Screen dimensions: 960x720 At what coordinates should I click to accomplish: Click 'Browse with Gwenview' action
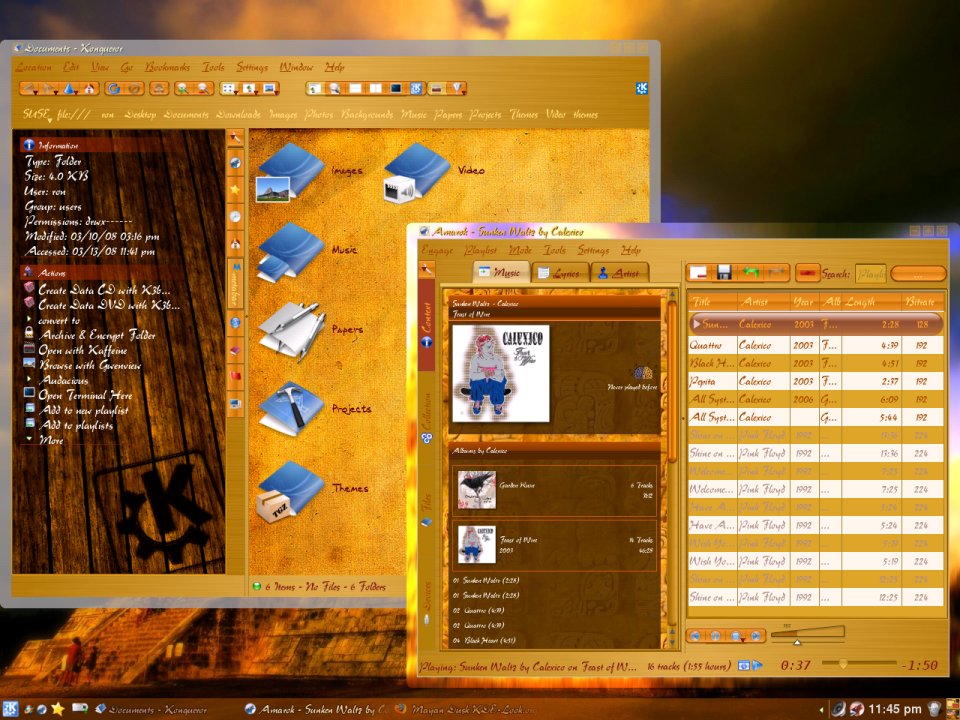point(90,365)
